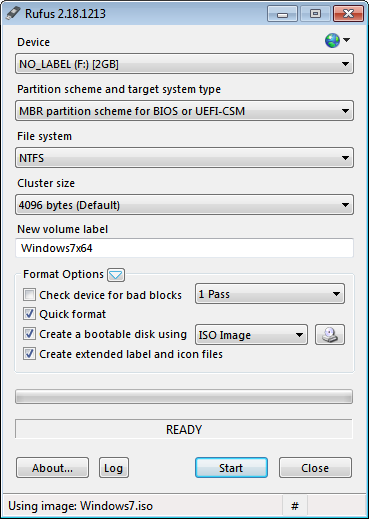
Task: Click the 'New volume label' caption
Action: (x=63, y=229)
